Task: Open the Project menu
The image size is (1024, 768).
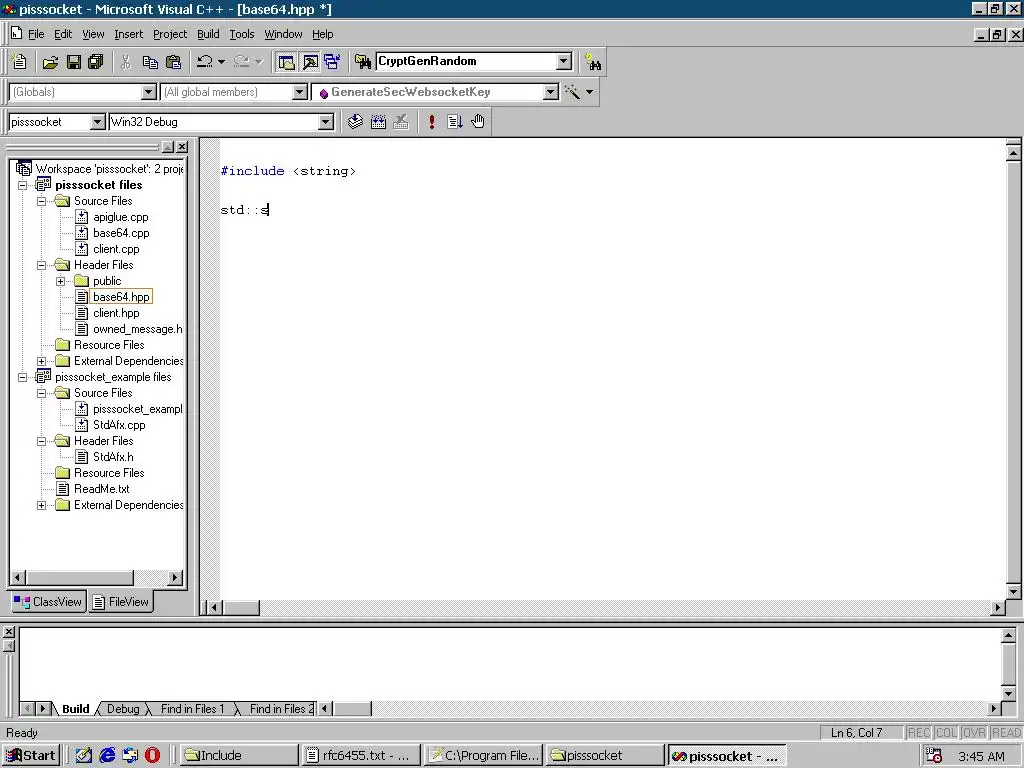Action: pos(170,34)
